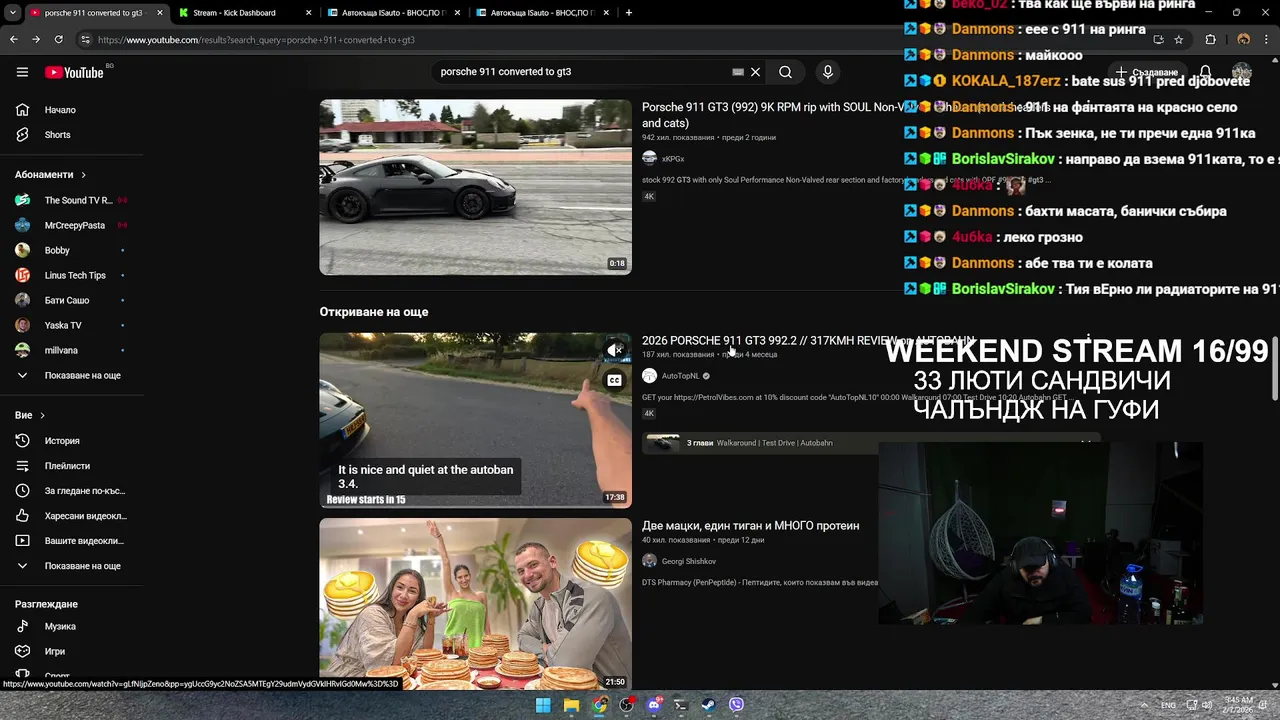Go forward with the browser forward arrow
Image resolution: width=1280 pixels, height=720 pixels.
(x=36, y=40)
